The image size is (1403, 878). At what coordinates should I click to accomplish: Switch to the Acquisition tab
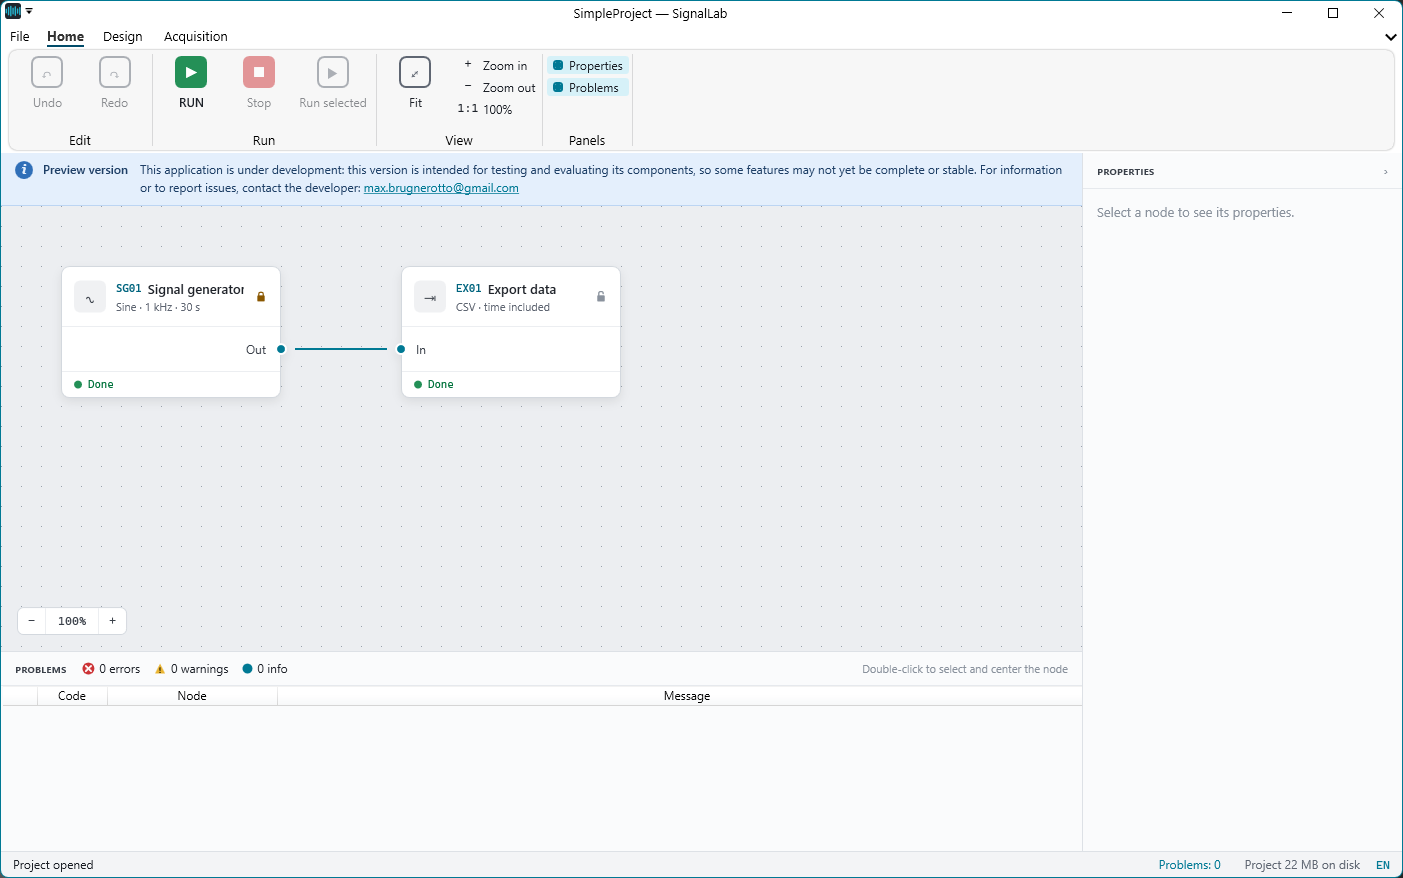[196, 36]
